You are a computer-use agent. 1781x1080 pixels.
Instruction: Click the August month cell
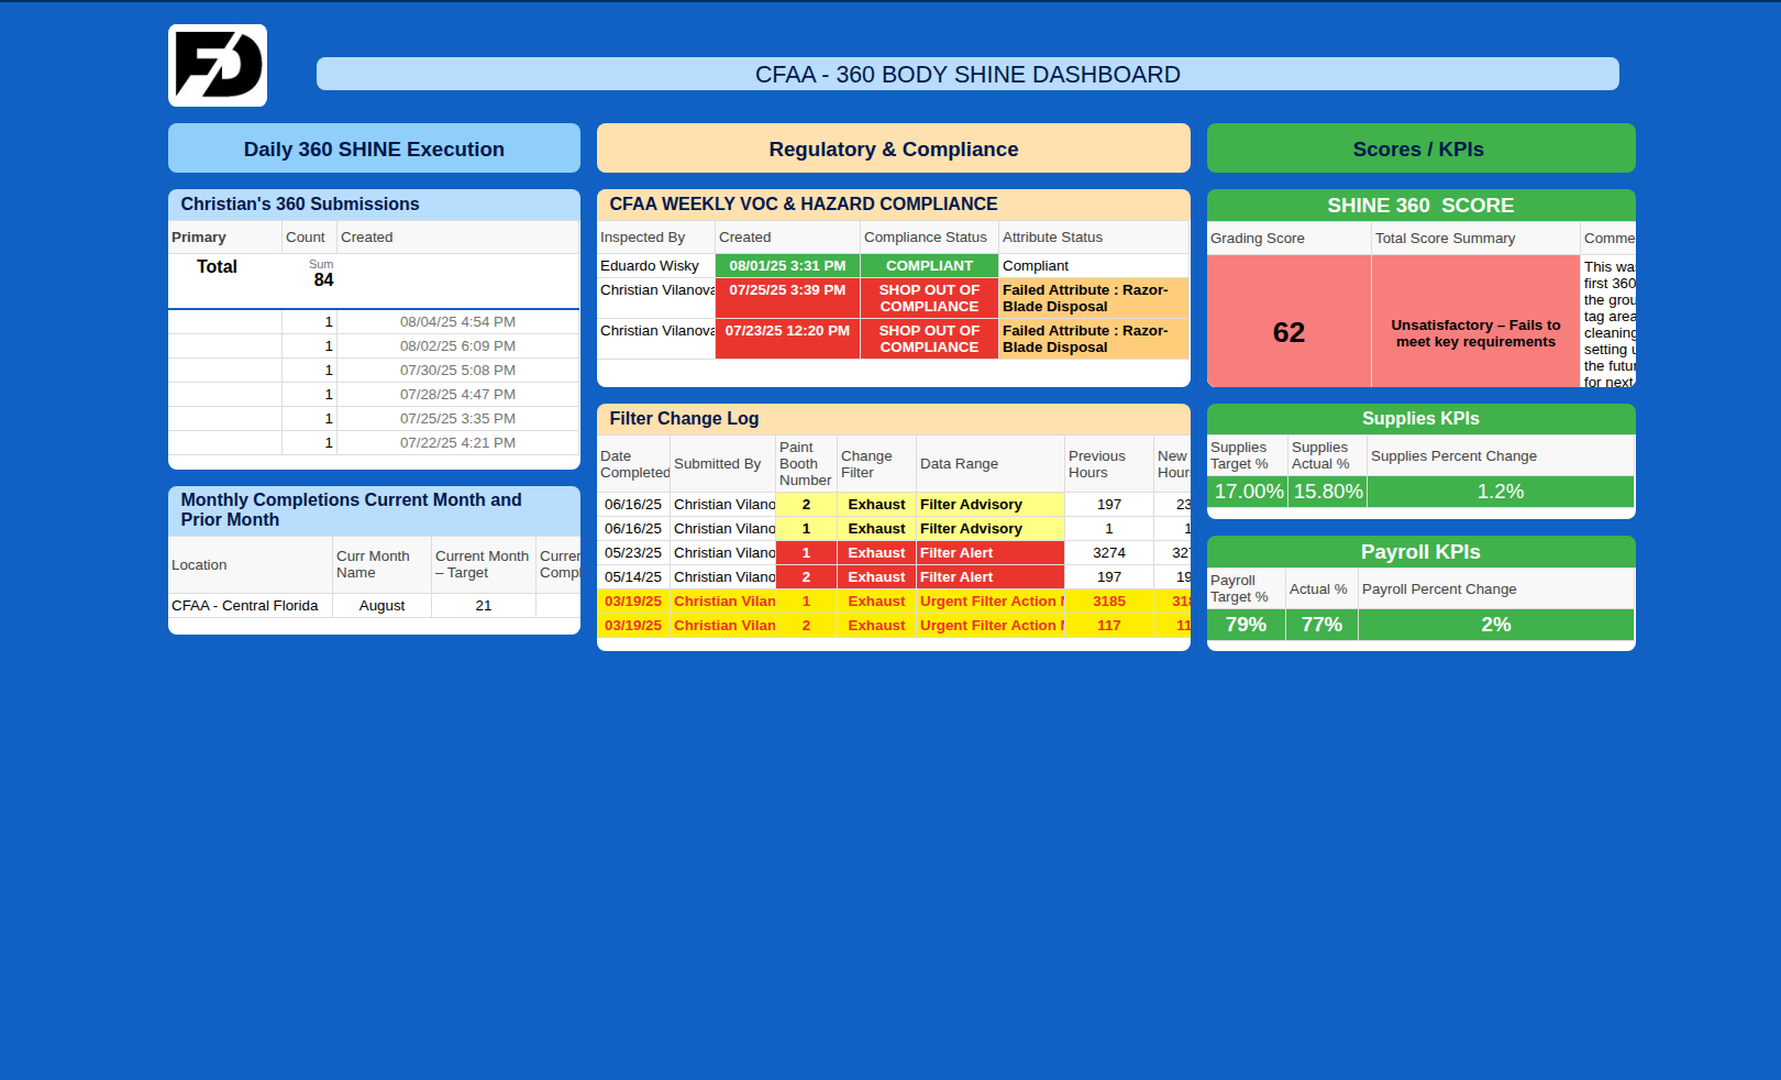(382, 605)
